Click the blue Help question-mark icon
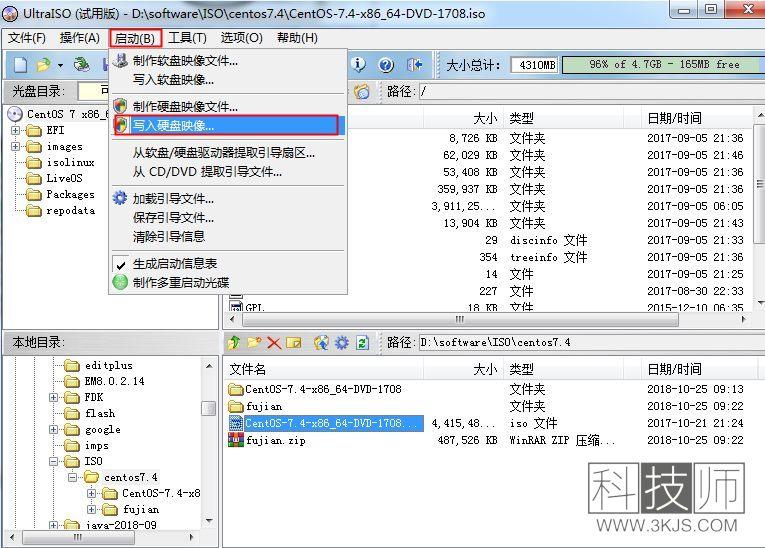This screenshot has height=548, width=765. (x=386, y=64)
